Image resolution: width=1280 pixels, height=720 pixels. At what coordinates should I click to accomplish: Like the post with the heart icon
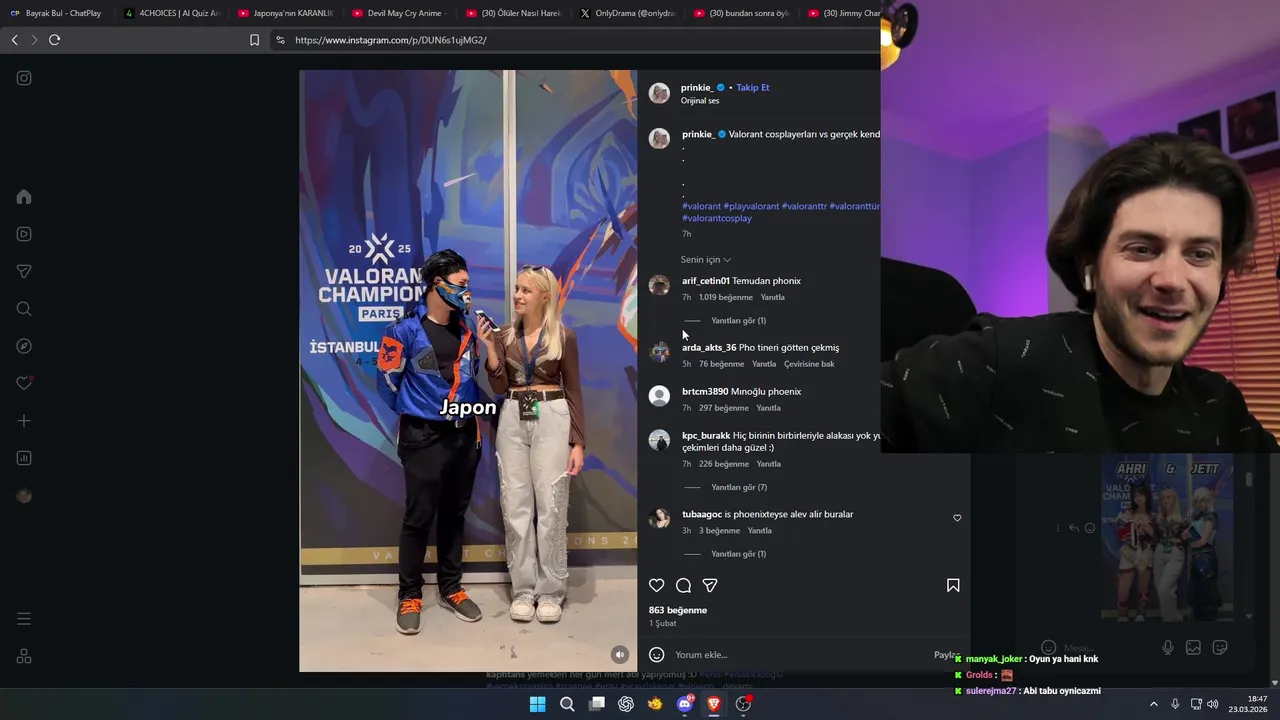point(656,585)
